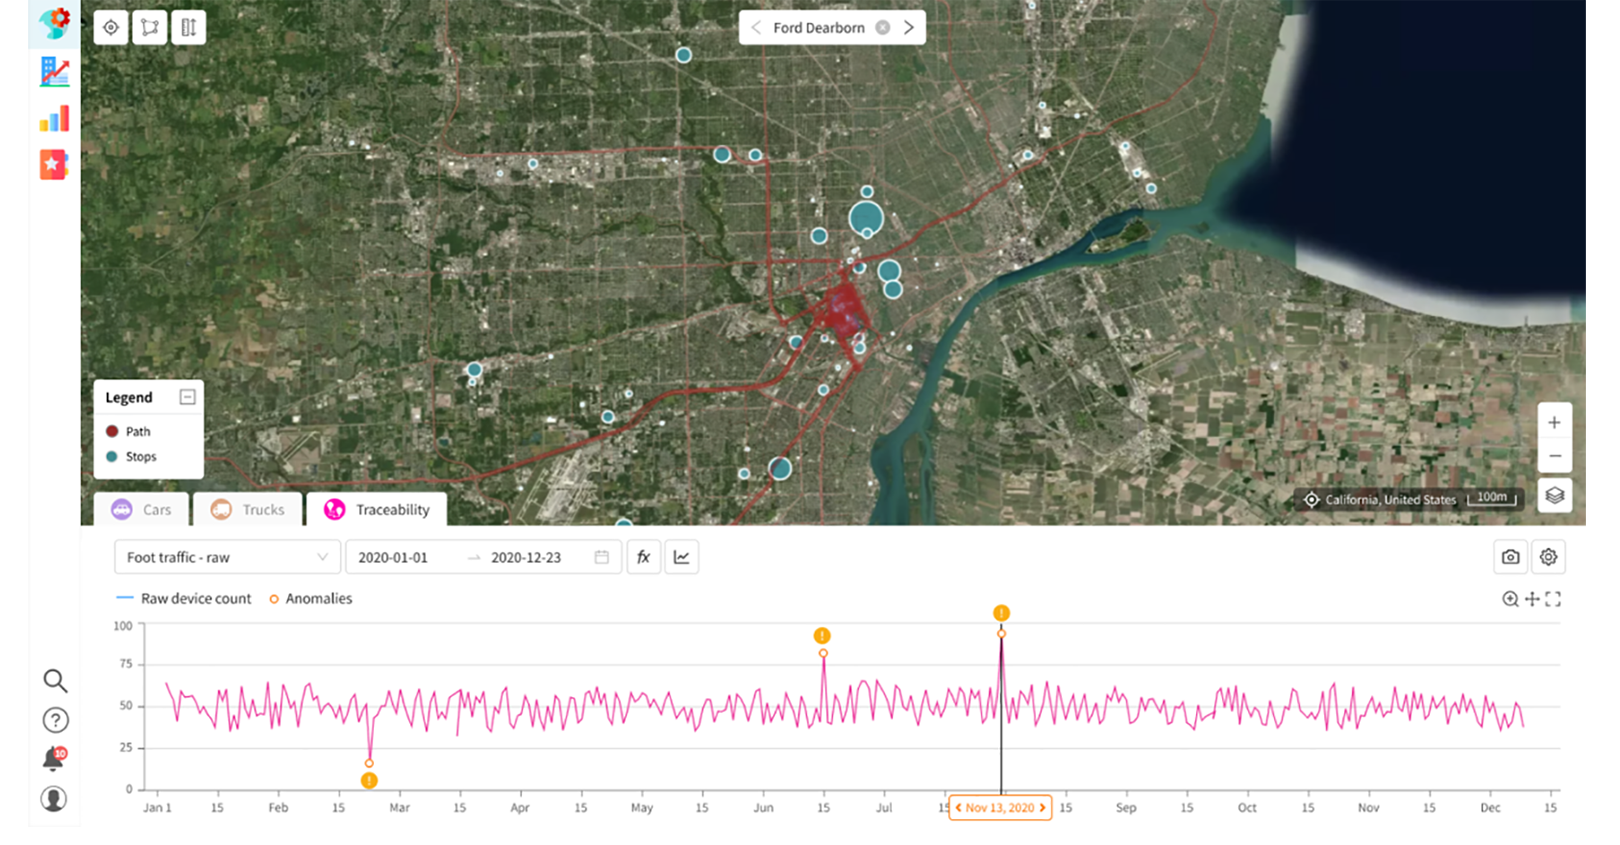Viewport: 1620px width, 845px height.
Task: Zoom in the map with plus button
Action: [x=1554, y=423]
